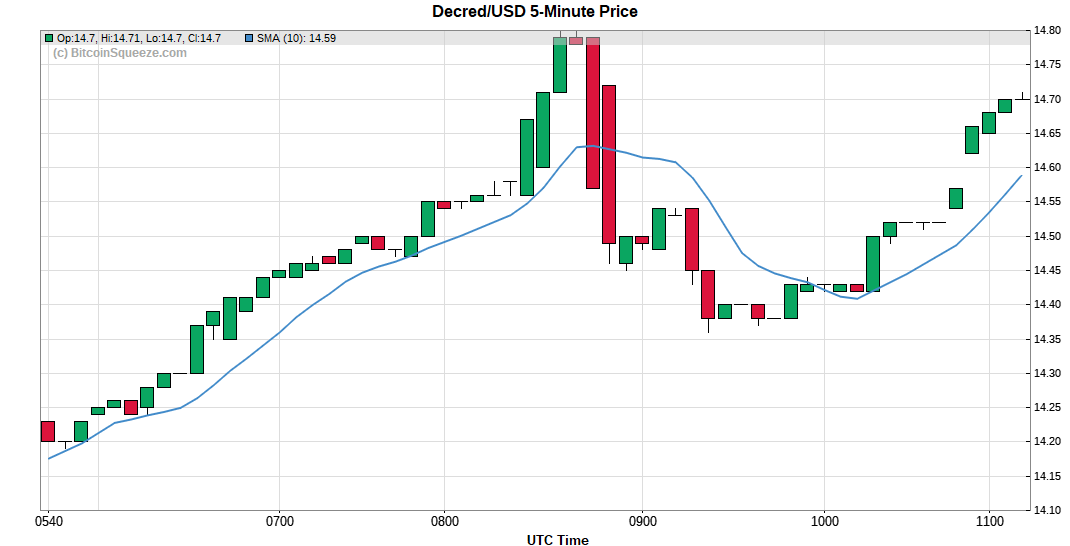Click the 0800 time axis label

(444, 523)
